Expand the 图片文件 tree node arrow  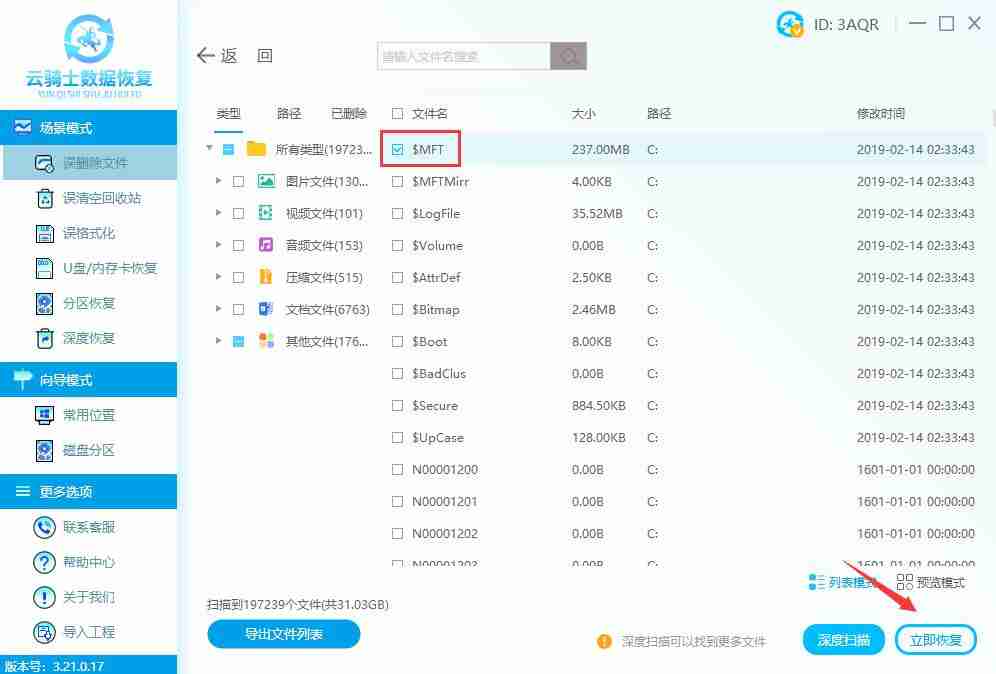point(219,181)
